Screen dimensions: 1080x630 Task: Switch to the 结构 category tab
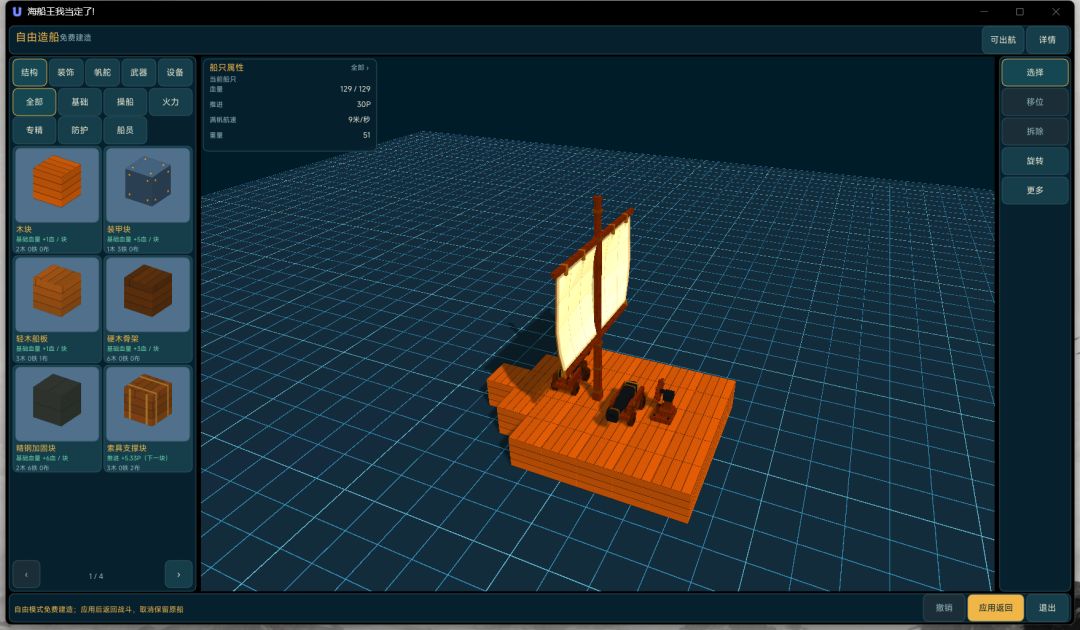[x=30, y=72]
